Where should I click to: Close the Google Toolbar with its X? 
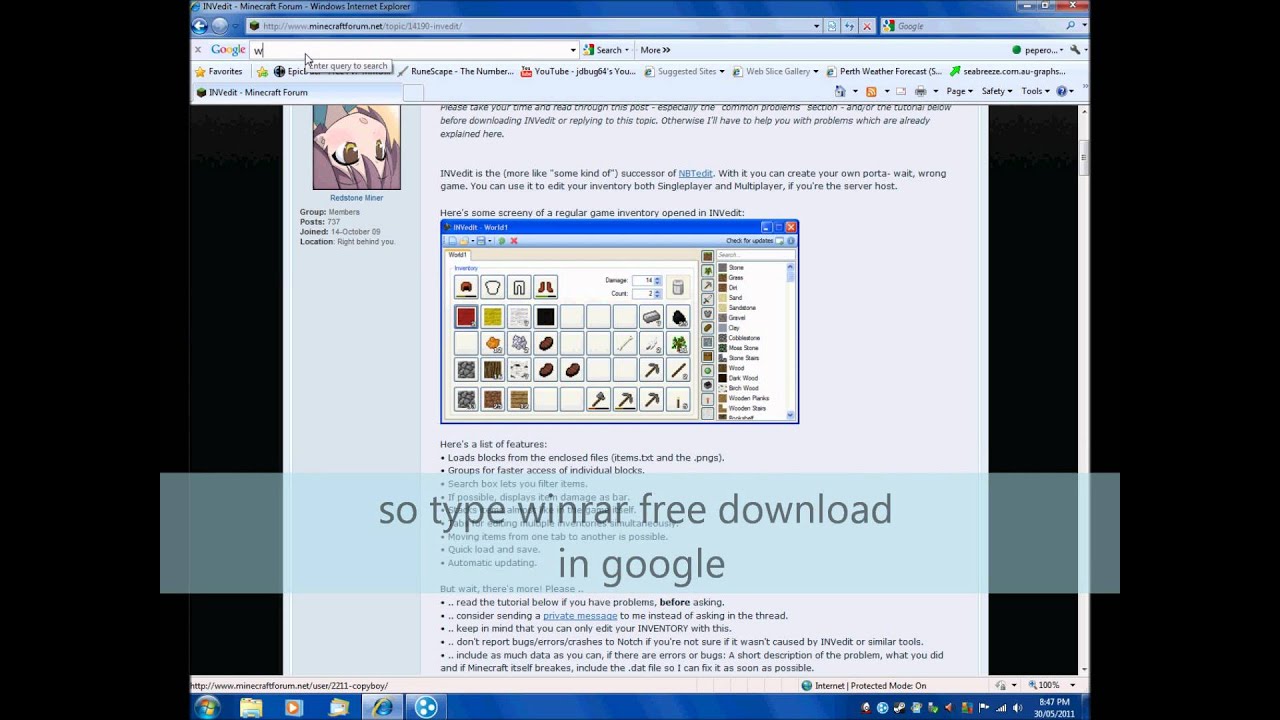pyautogui.click(x=197, y=49)
